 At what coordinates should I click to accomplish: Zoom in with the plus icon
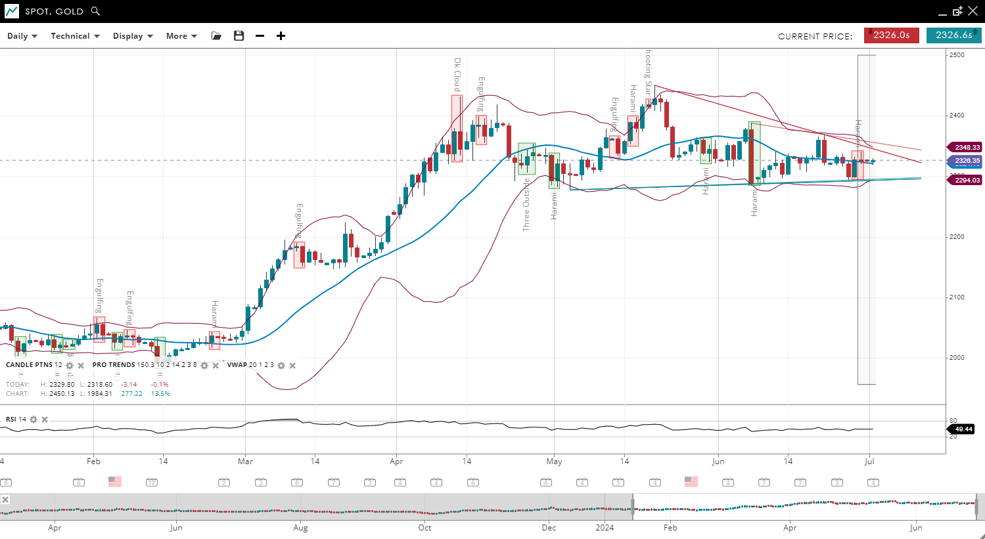coord(281,36)
